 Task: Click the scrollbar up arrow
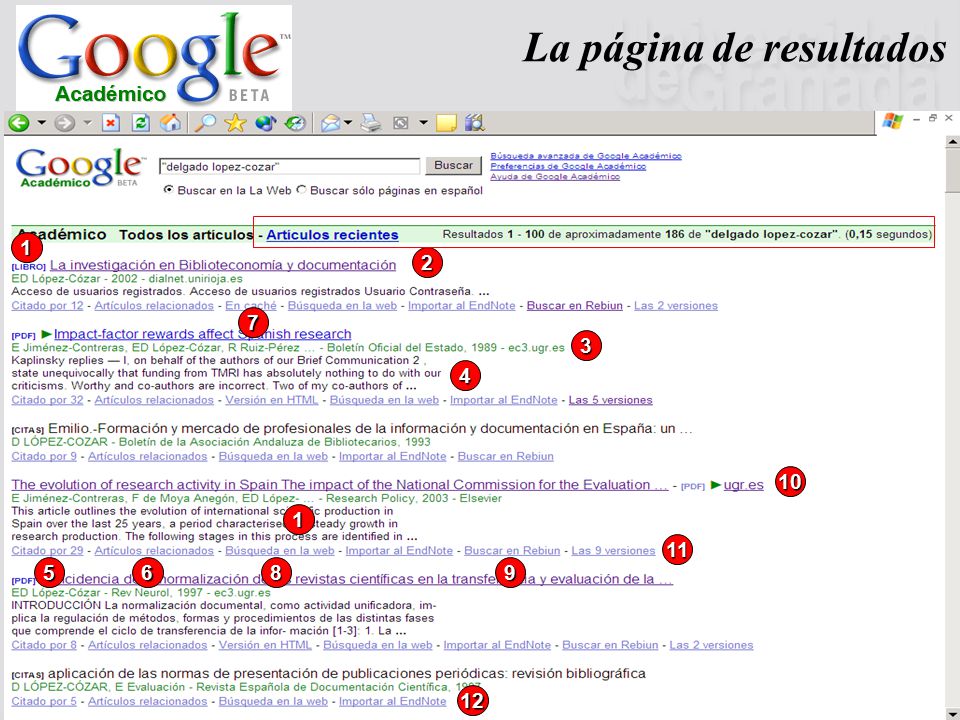[x=952, y=142]
